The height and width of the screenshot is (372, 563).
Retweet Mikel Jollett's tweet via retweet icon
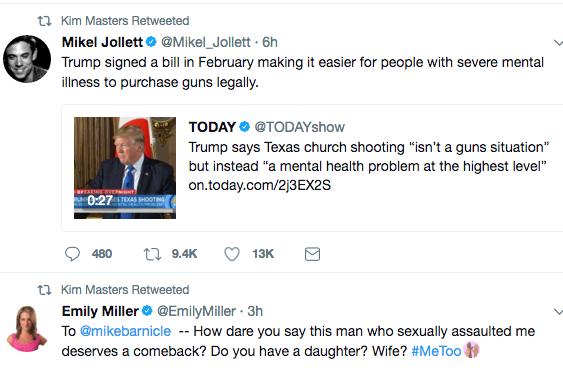[x=152, y=254]
